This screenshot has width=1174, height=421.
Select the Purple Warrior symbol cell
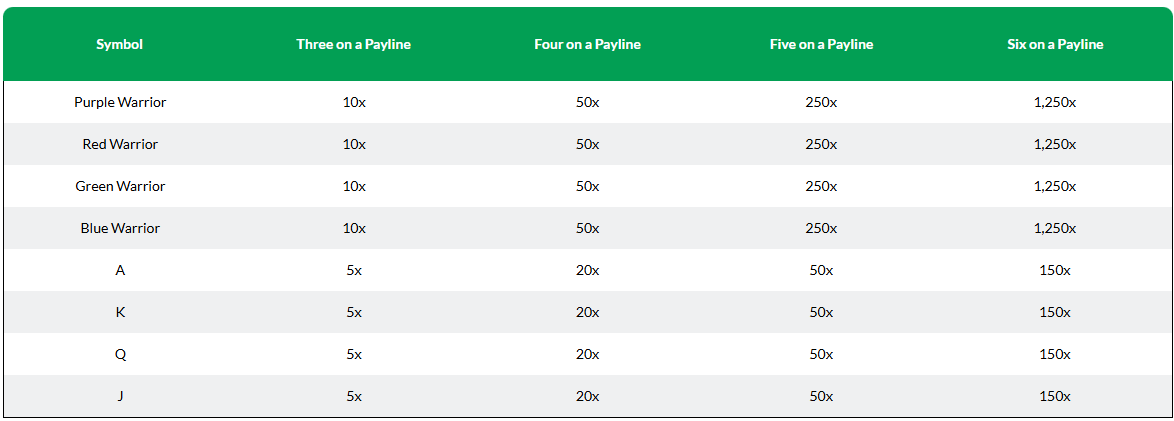point(120,102)
